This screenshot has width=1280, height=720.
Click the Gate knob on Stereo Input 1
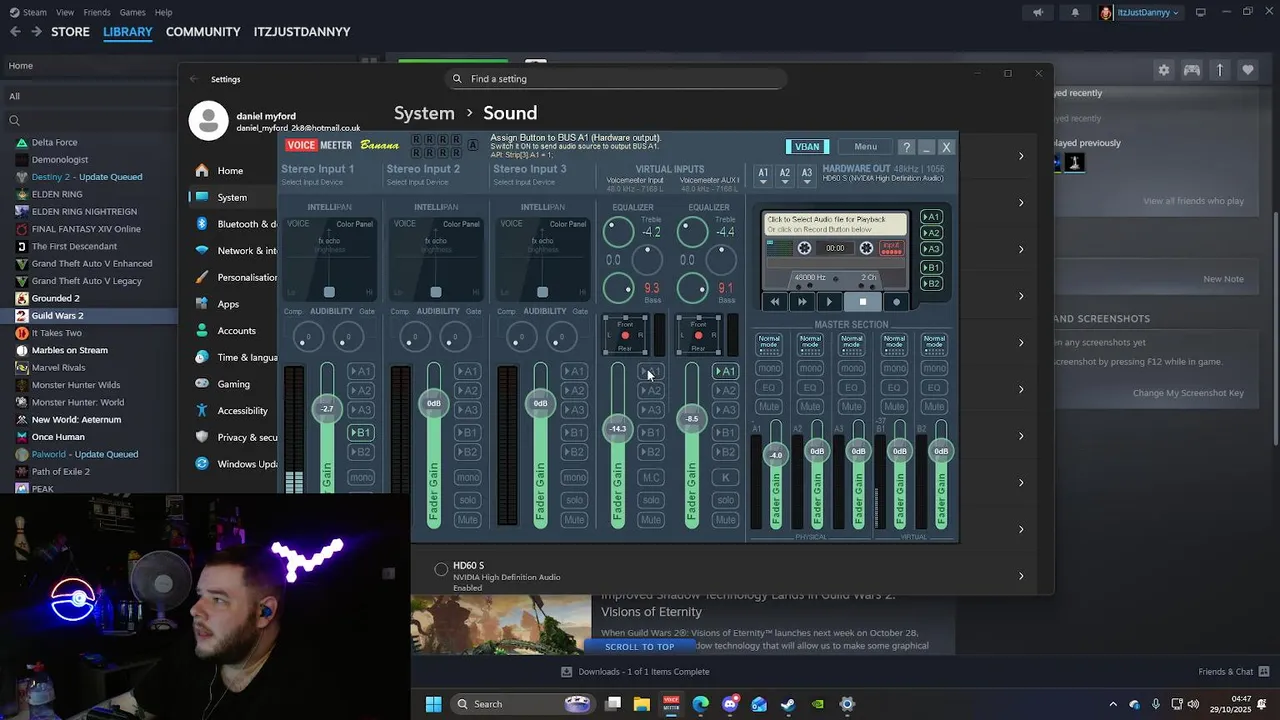coord(347,337)
